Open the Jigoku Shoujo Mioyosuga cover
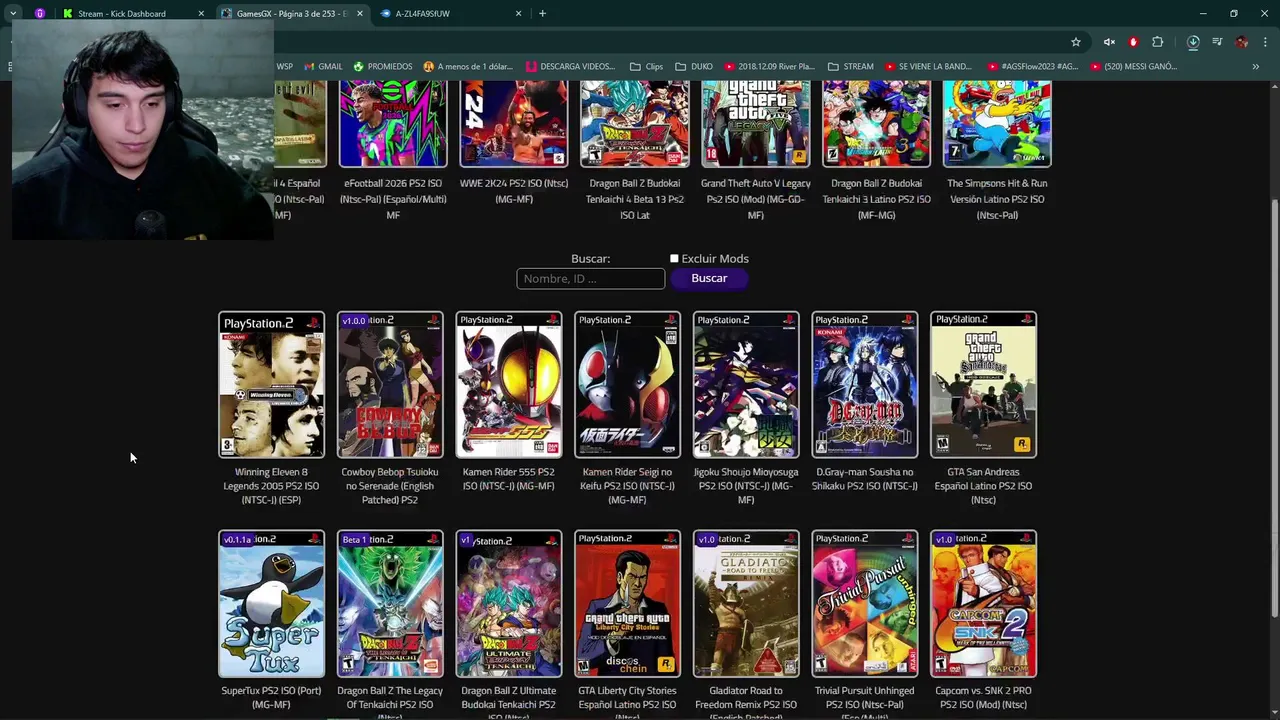The image size is (1280, 720). tap(746, 385)
